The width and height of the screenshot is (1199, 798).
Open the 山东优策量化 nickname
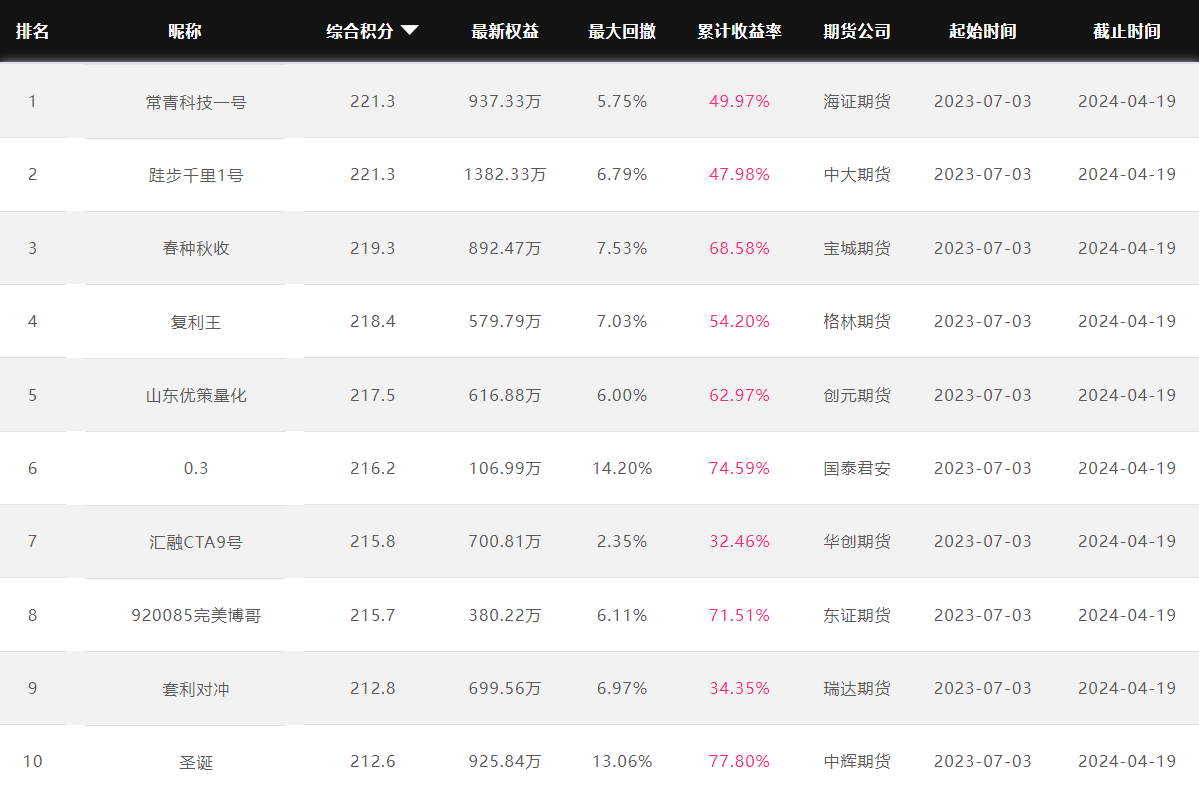coord(196,395)
